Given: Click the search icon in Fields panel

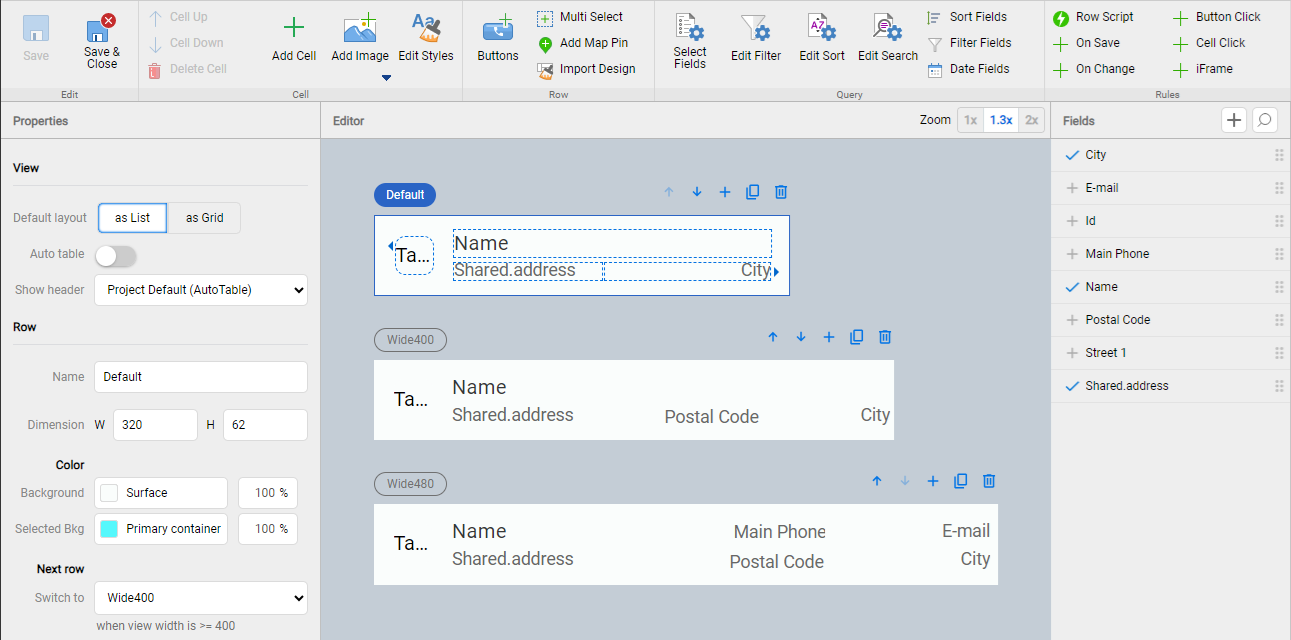Looking at the screenshot, I should 1265,120.
